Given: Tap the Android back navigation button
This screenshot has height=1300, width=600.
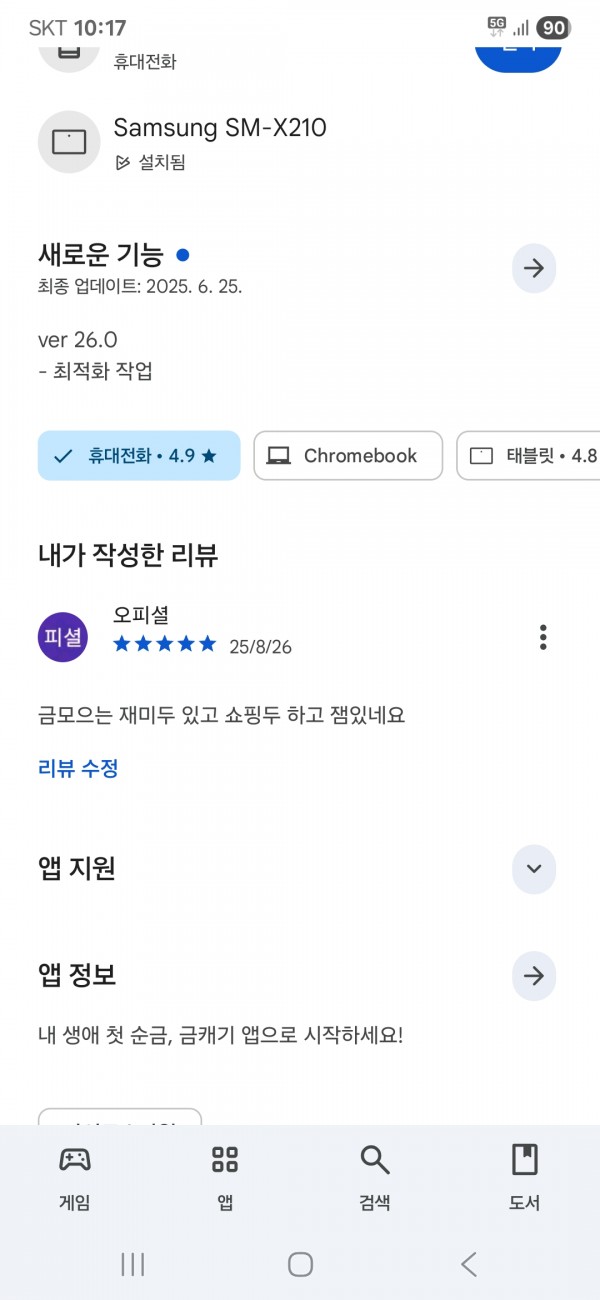Looking at the screenshot, I should [x=468, y=1264].
